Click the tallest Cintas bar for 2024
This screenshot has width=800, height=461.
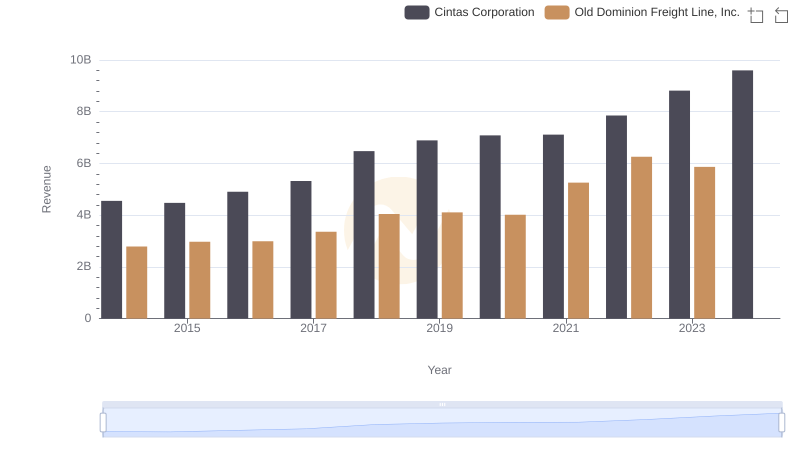click(x=742, y=194)
